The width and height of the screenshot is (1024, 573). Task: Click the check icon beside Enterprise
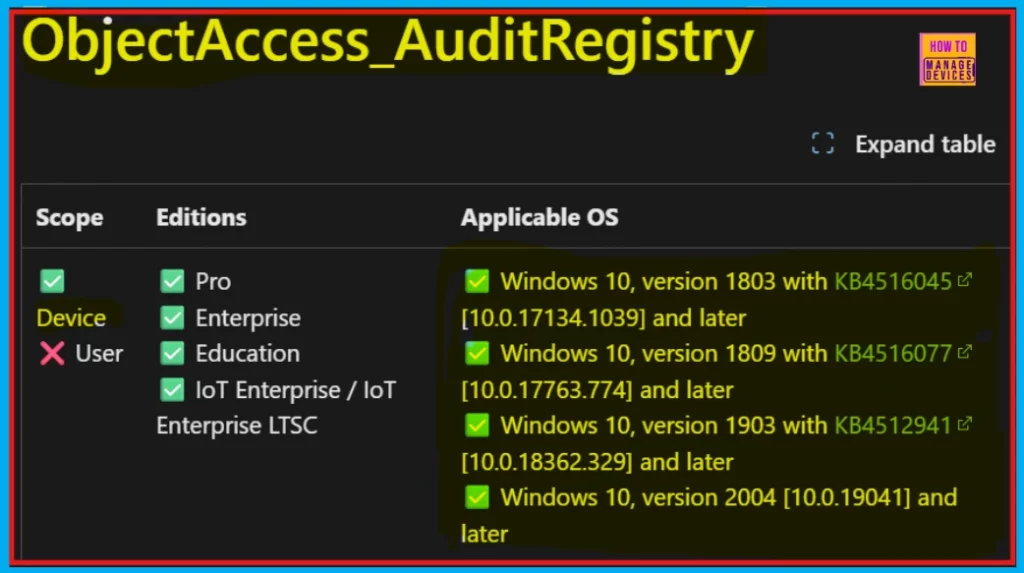(172, 318)
